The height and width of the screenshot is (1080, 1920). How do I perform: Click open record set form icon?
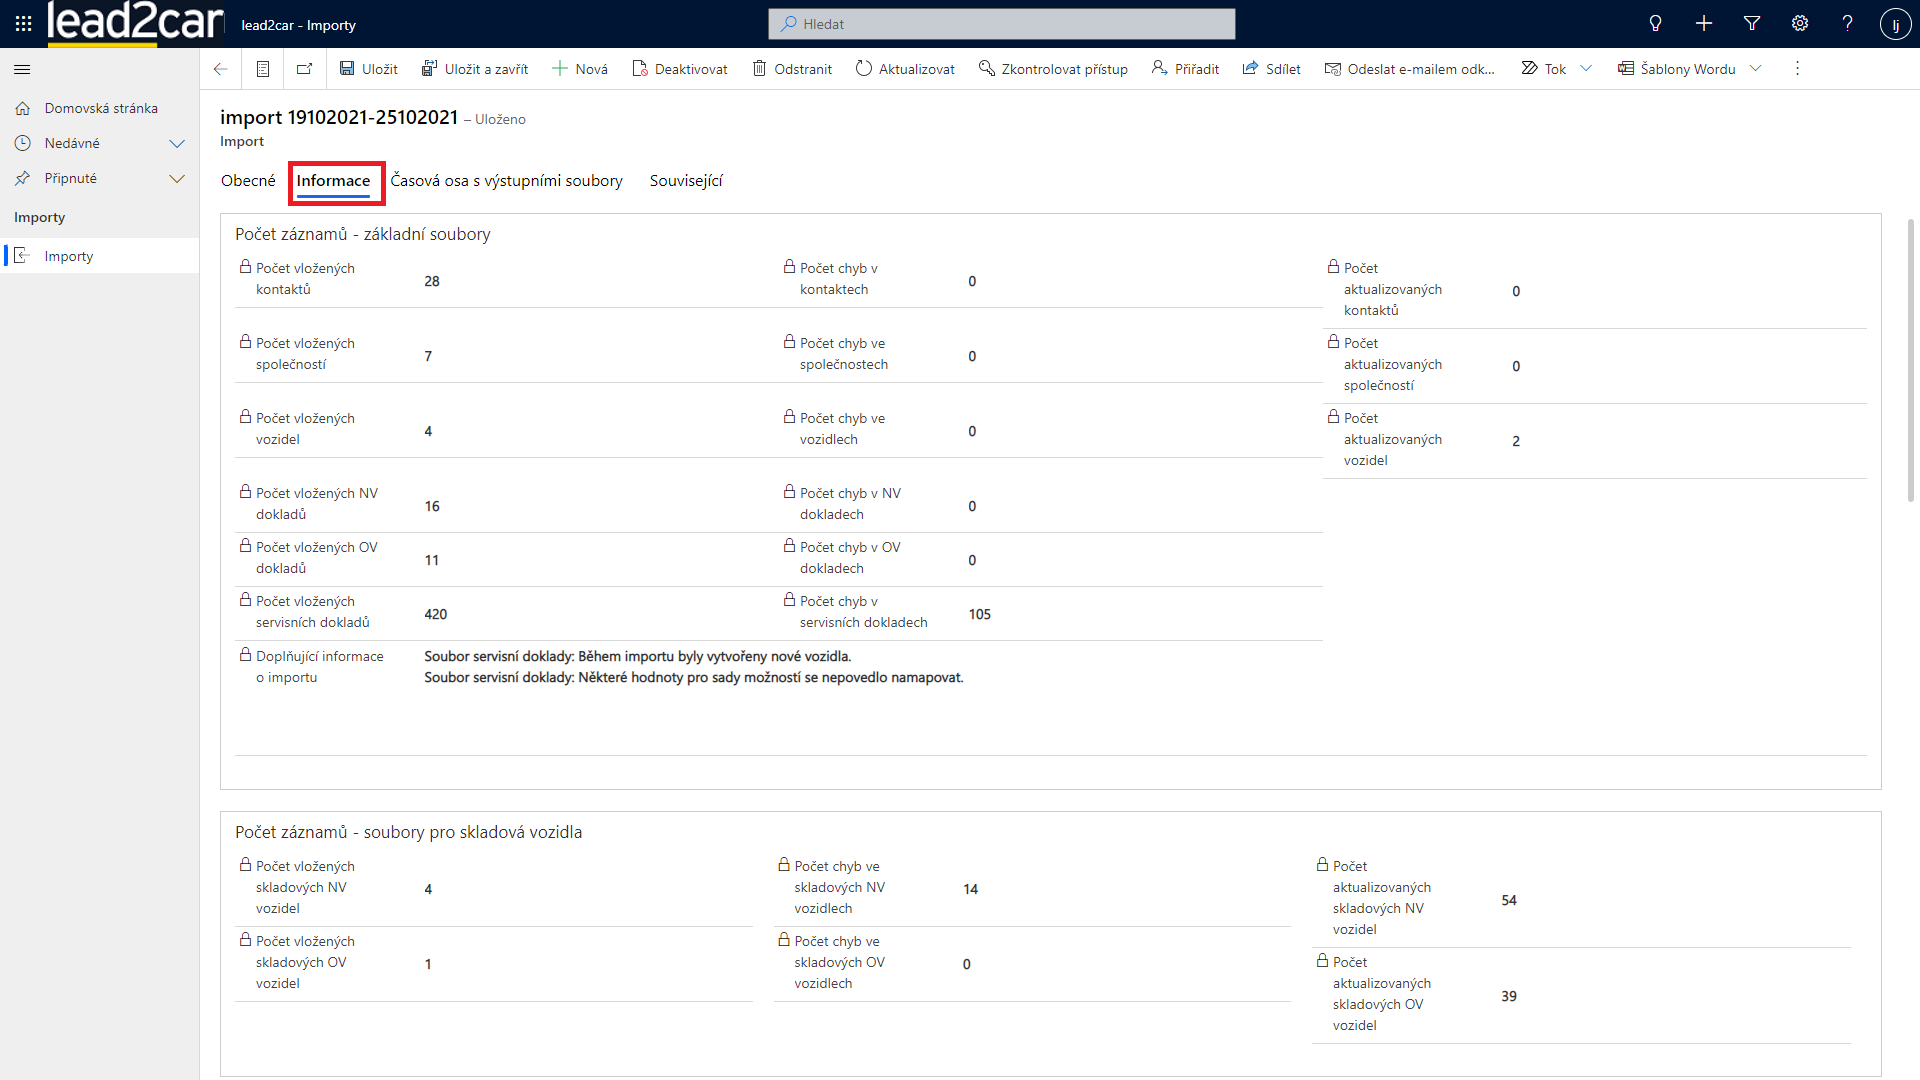263,69
